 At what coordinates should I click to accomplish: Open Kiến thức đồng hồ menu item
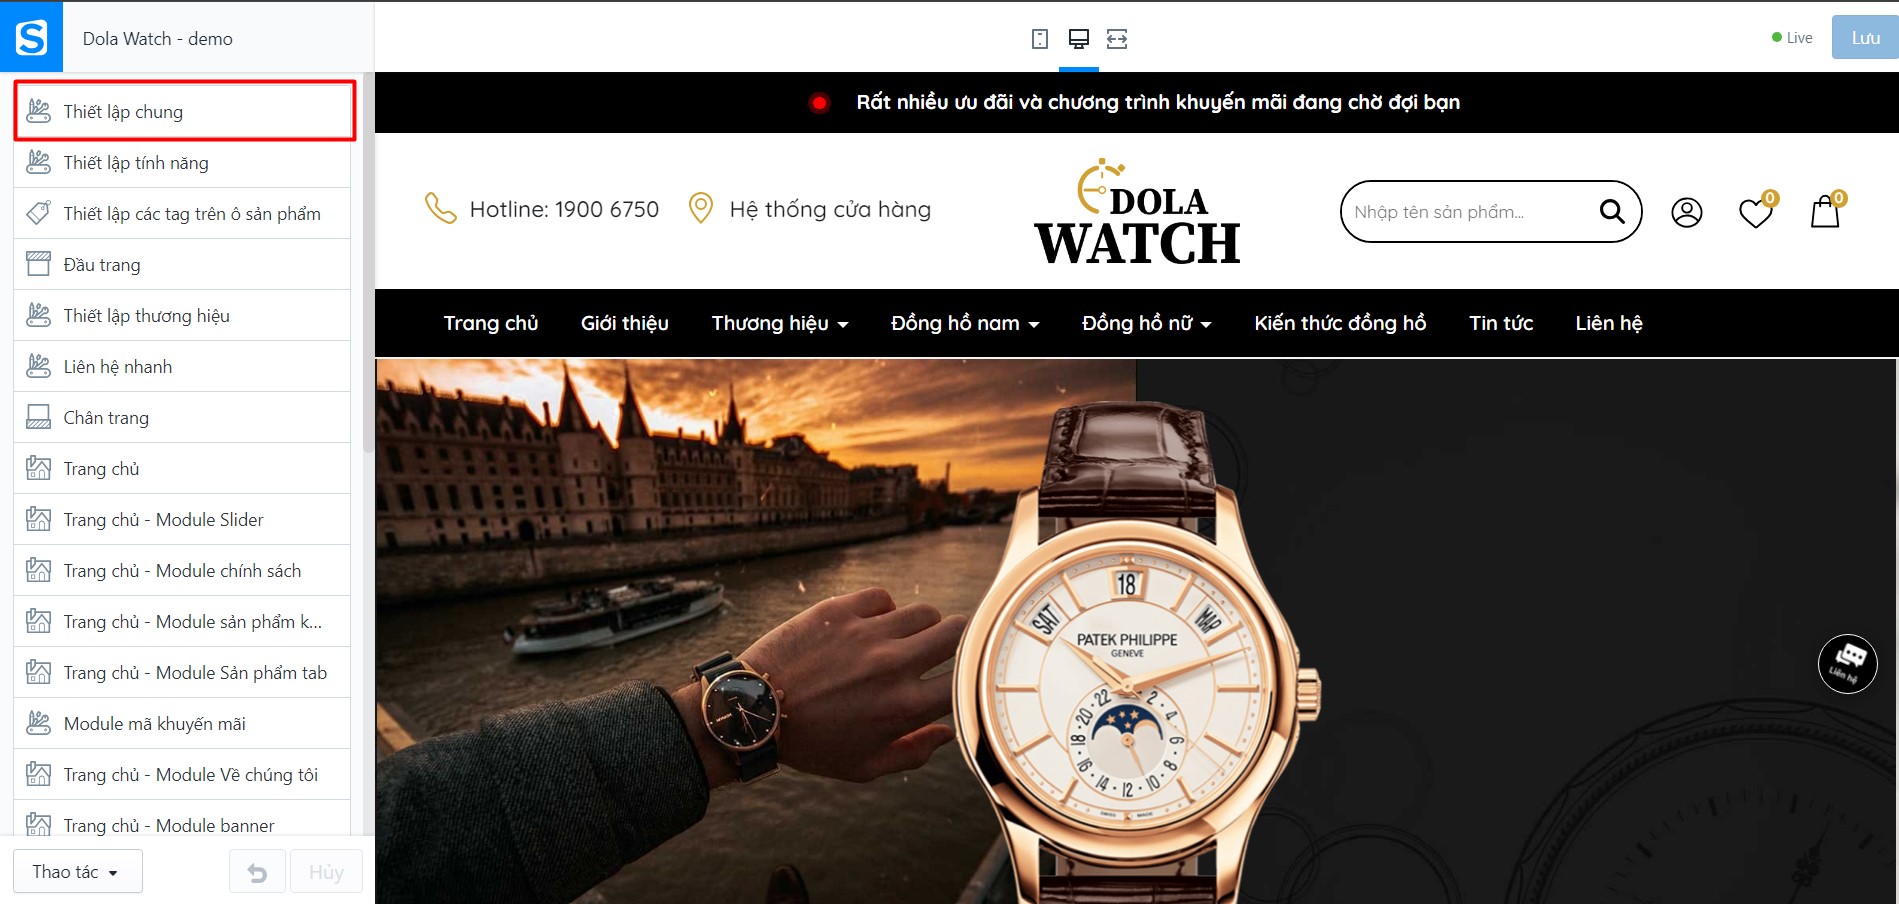click(x=1340, y=323)
